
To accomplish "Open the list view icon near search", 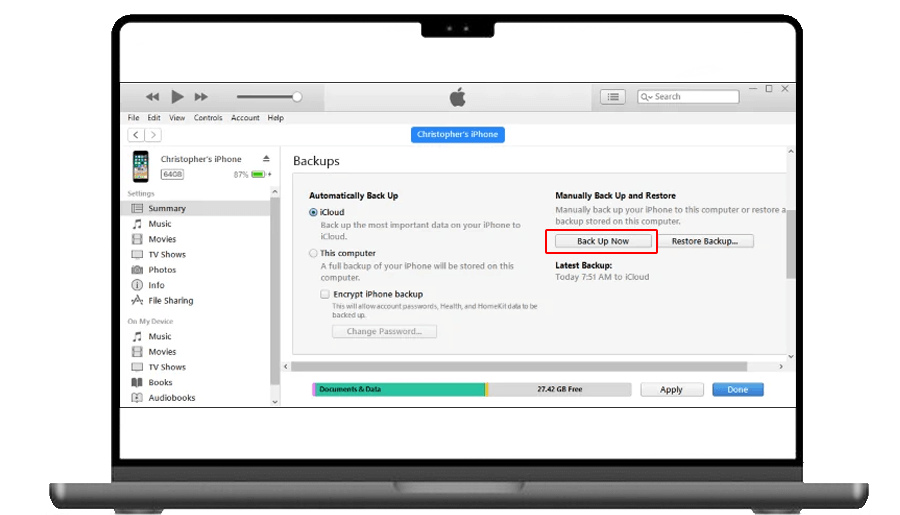I will pyautogui.click(x=612, y=97).
